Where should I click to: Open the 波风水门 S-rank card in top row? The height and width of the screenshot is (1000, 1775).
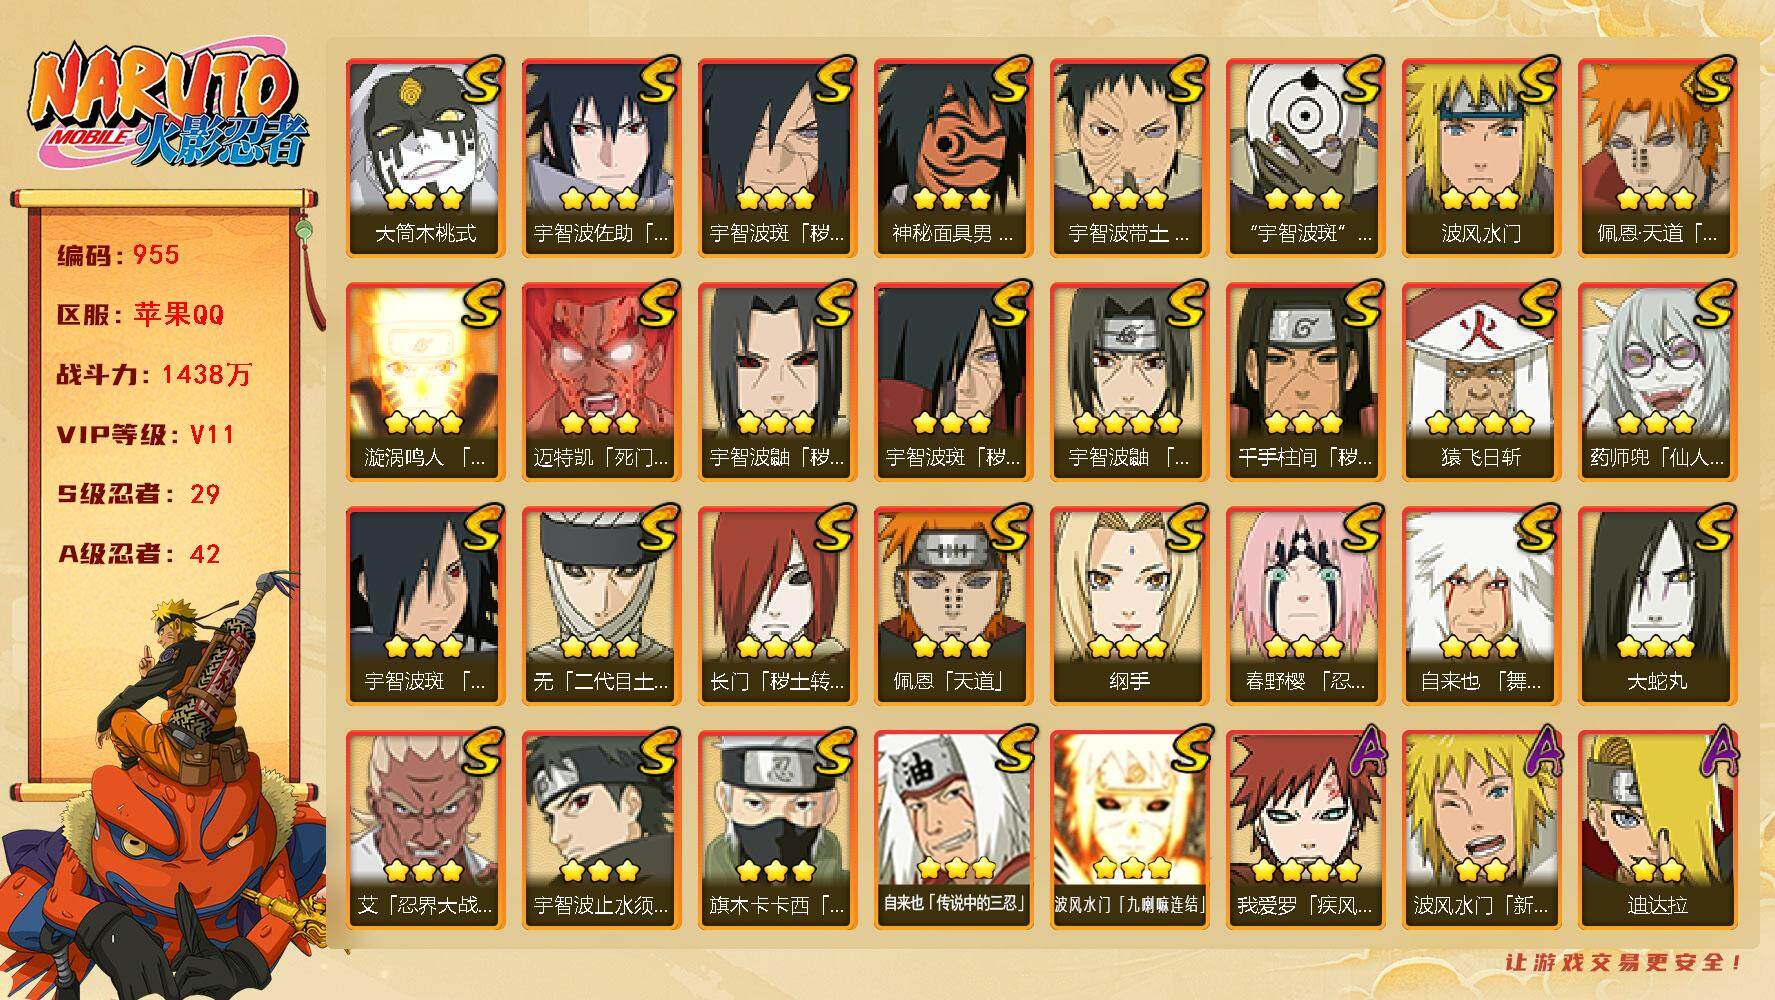(x=1482, y=158)
